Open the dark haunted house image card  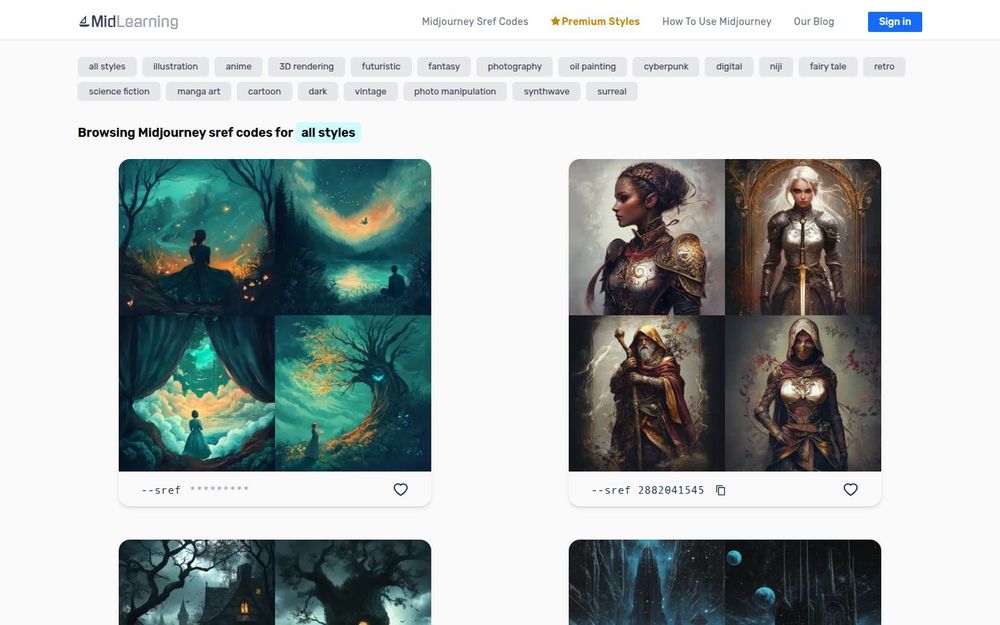275,582
